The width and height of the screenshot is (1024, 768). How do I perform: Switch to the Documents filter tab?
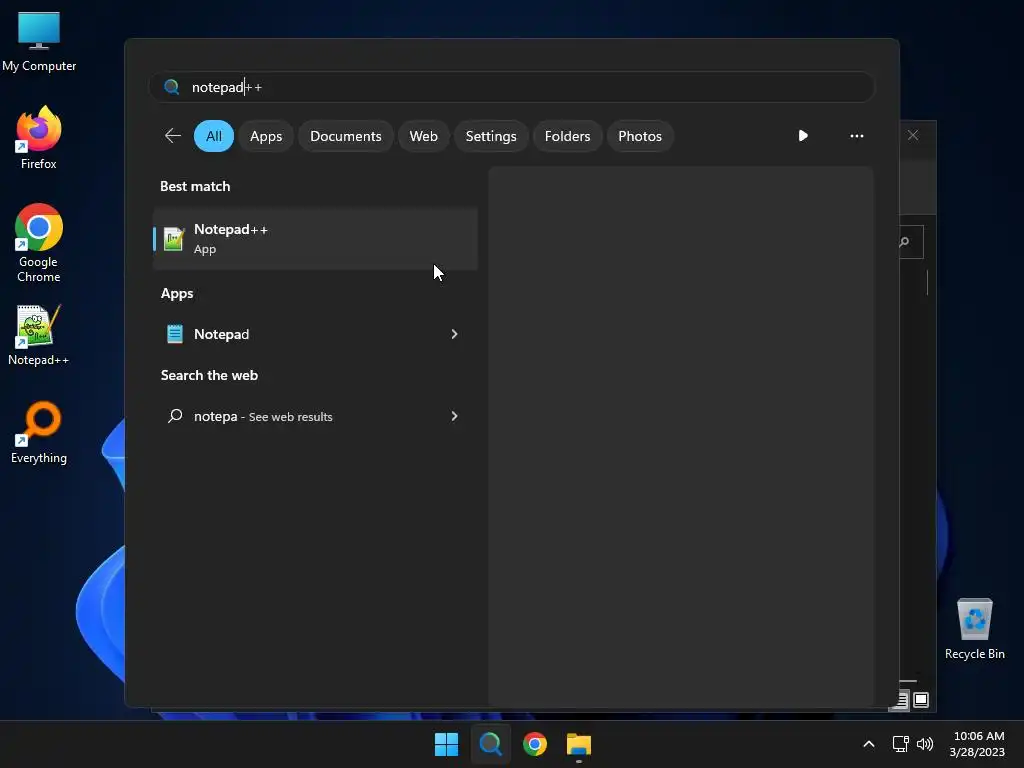[x=345, y=136]
